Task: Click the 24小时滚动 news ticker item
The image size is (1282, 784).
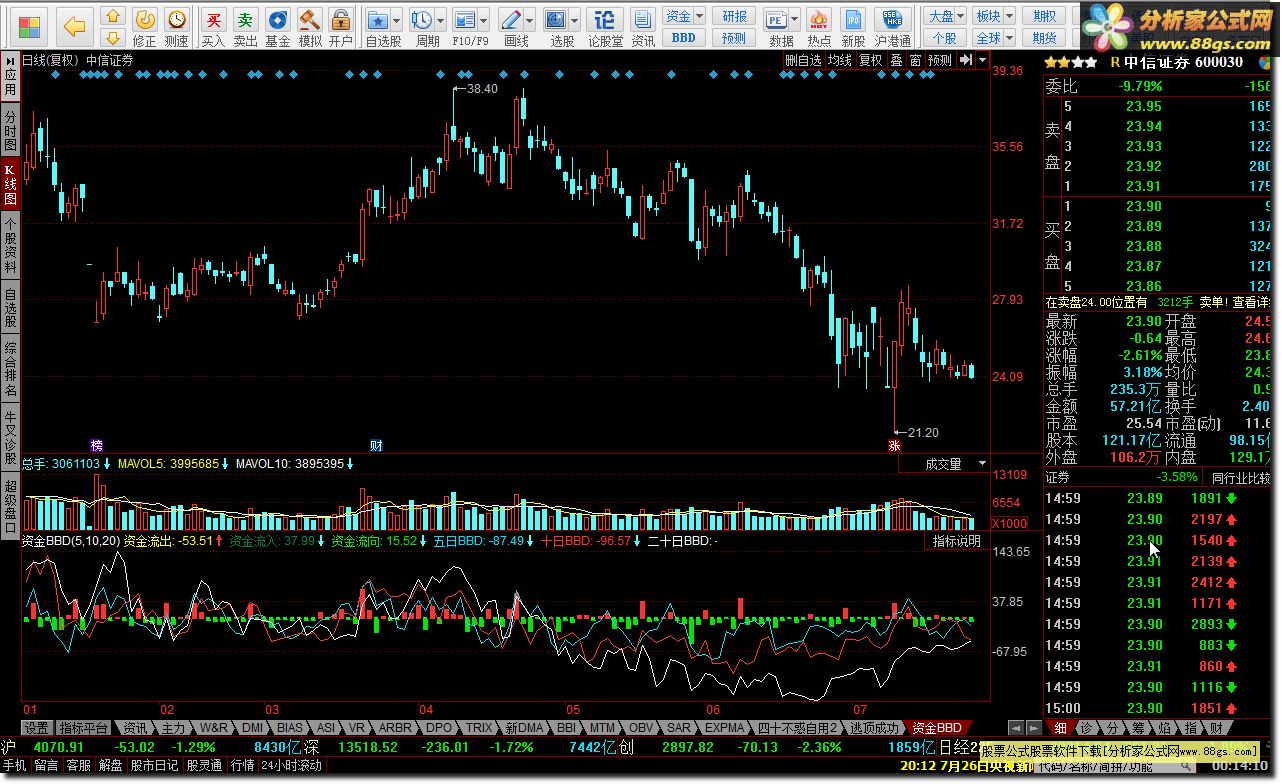Action: (291, 765)
